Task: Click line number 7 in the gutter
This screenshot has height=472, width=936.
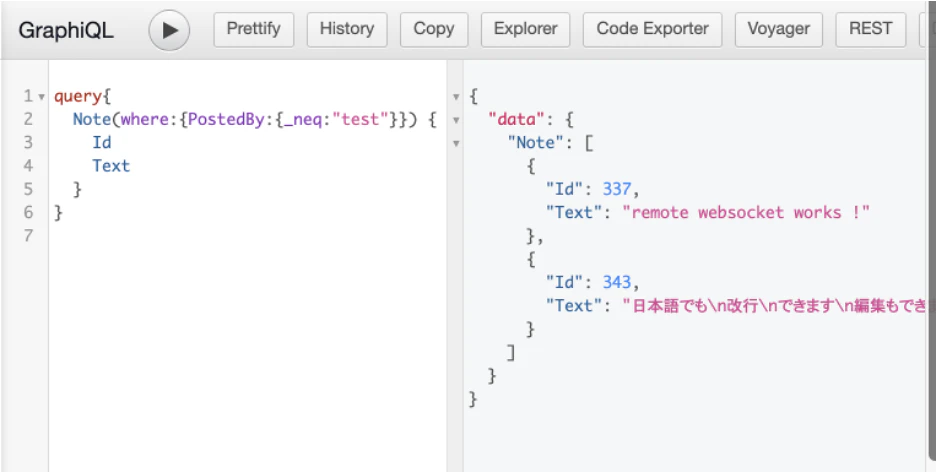Action: [x=28, y=236]
